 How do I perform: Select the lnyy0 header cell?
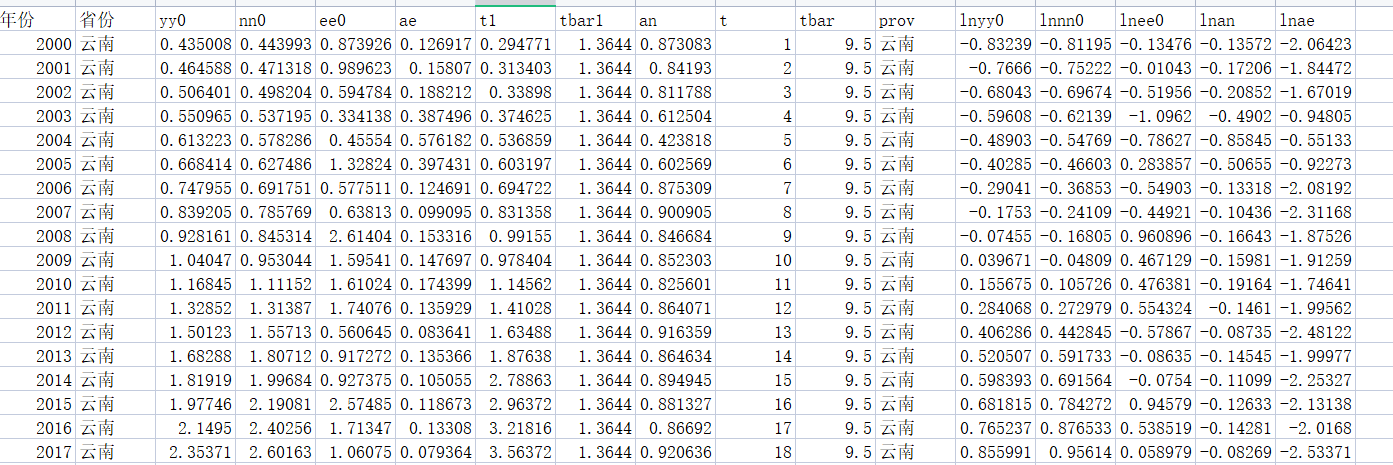[996, 20]
